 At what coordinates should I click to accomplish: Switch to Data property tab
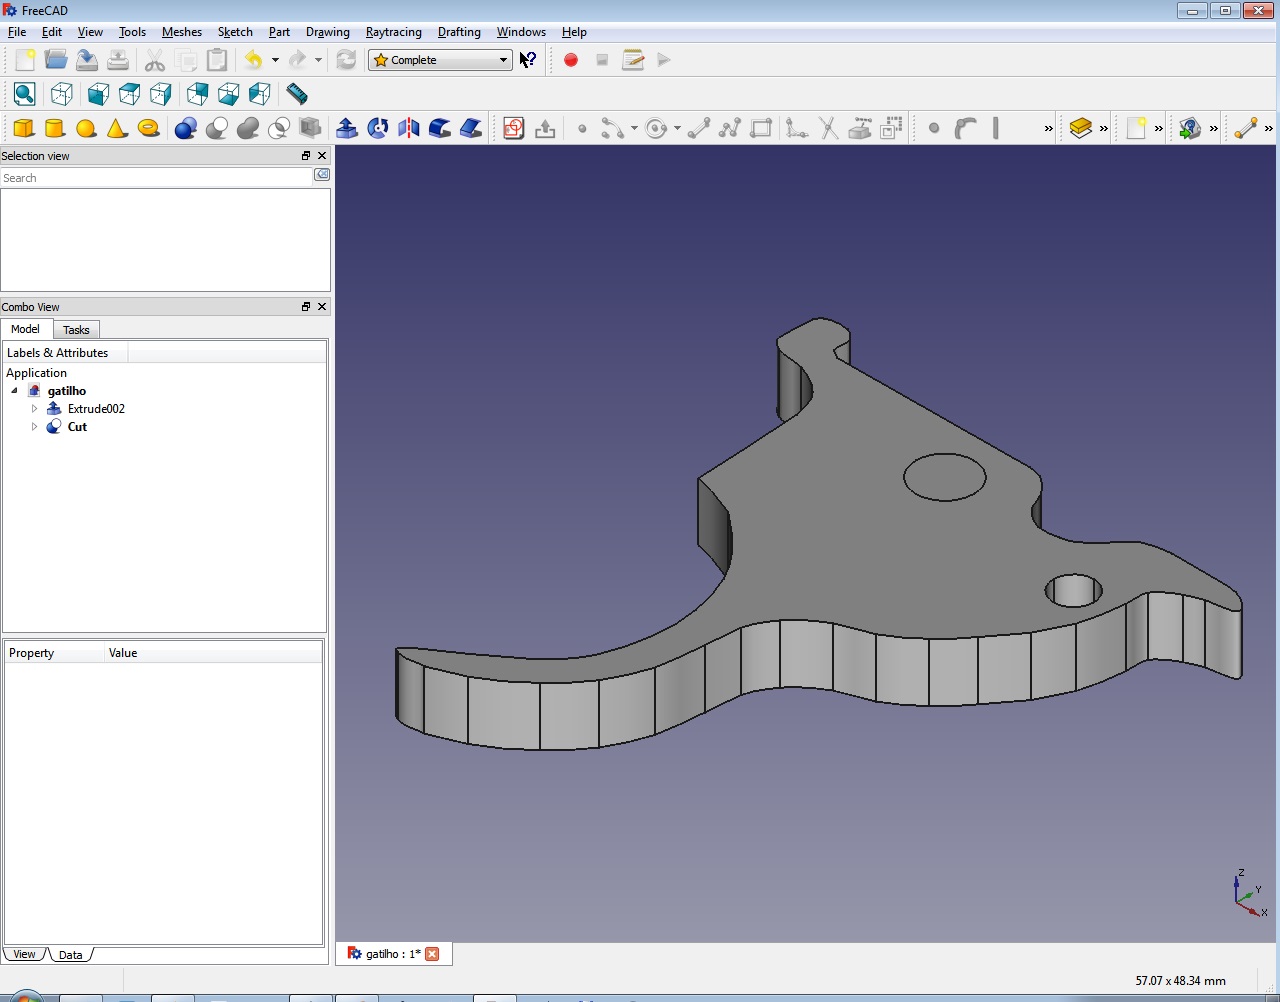point(70,955)
